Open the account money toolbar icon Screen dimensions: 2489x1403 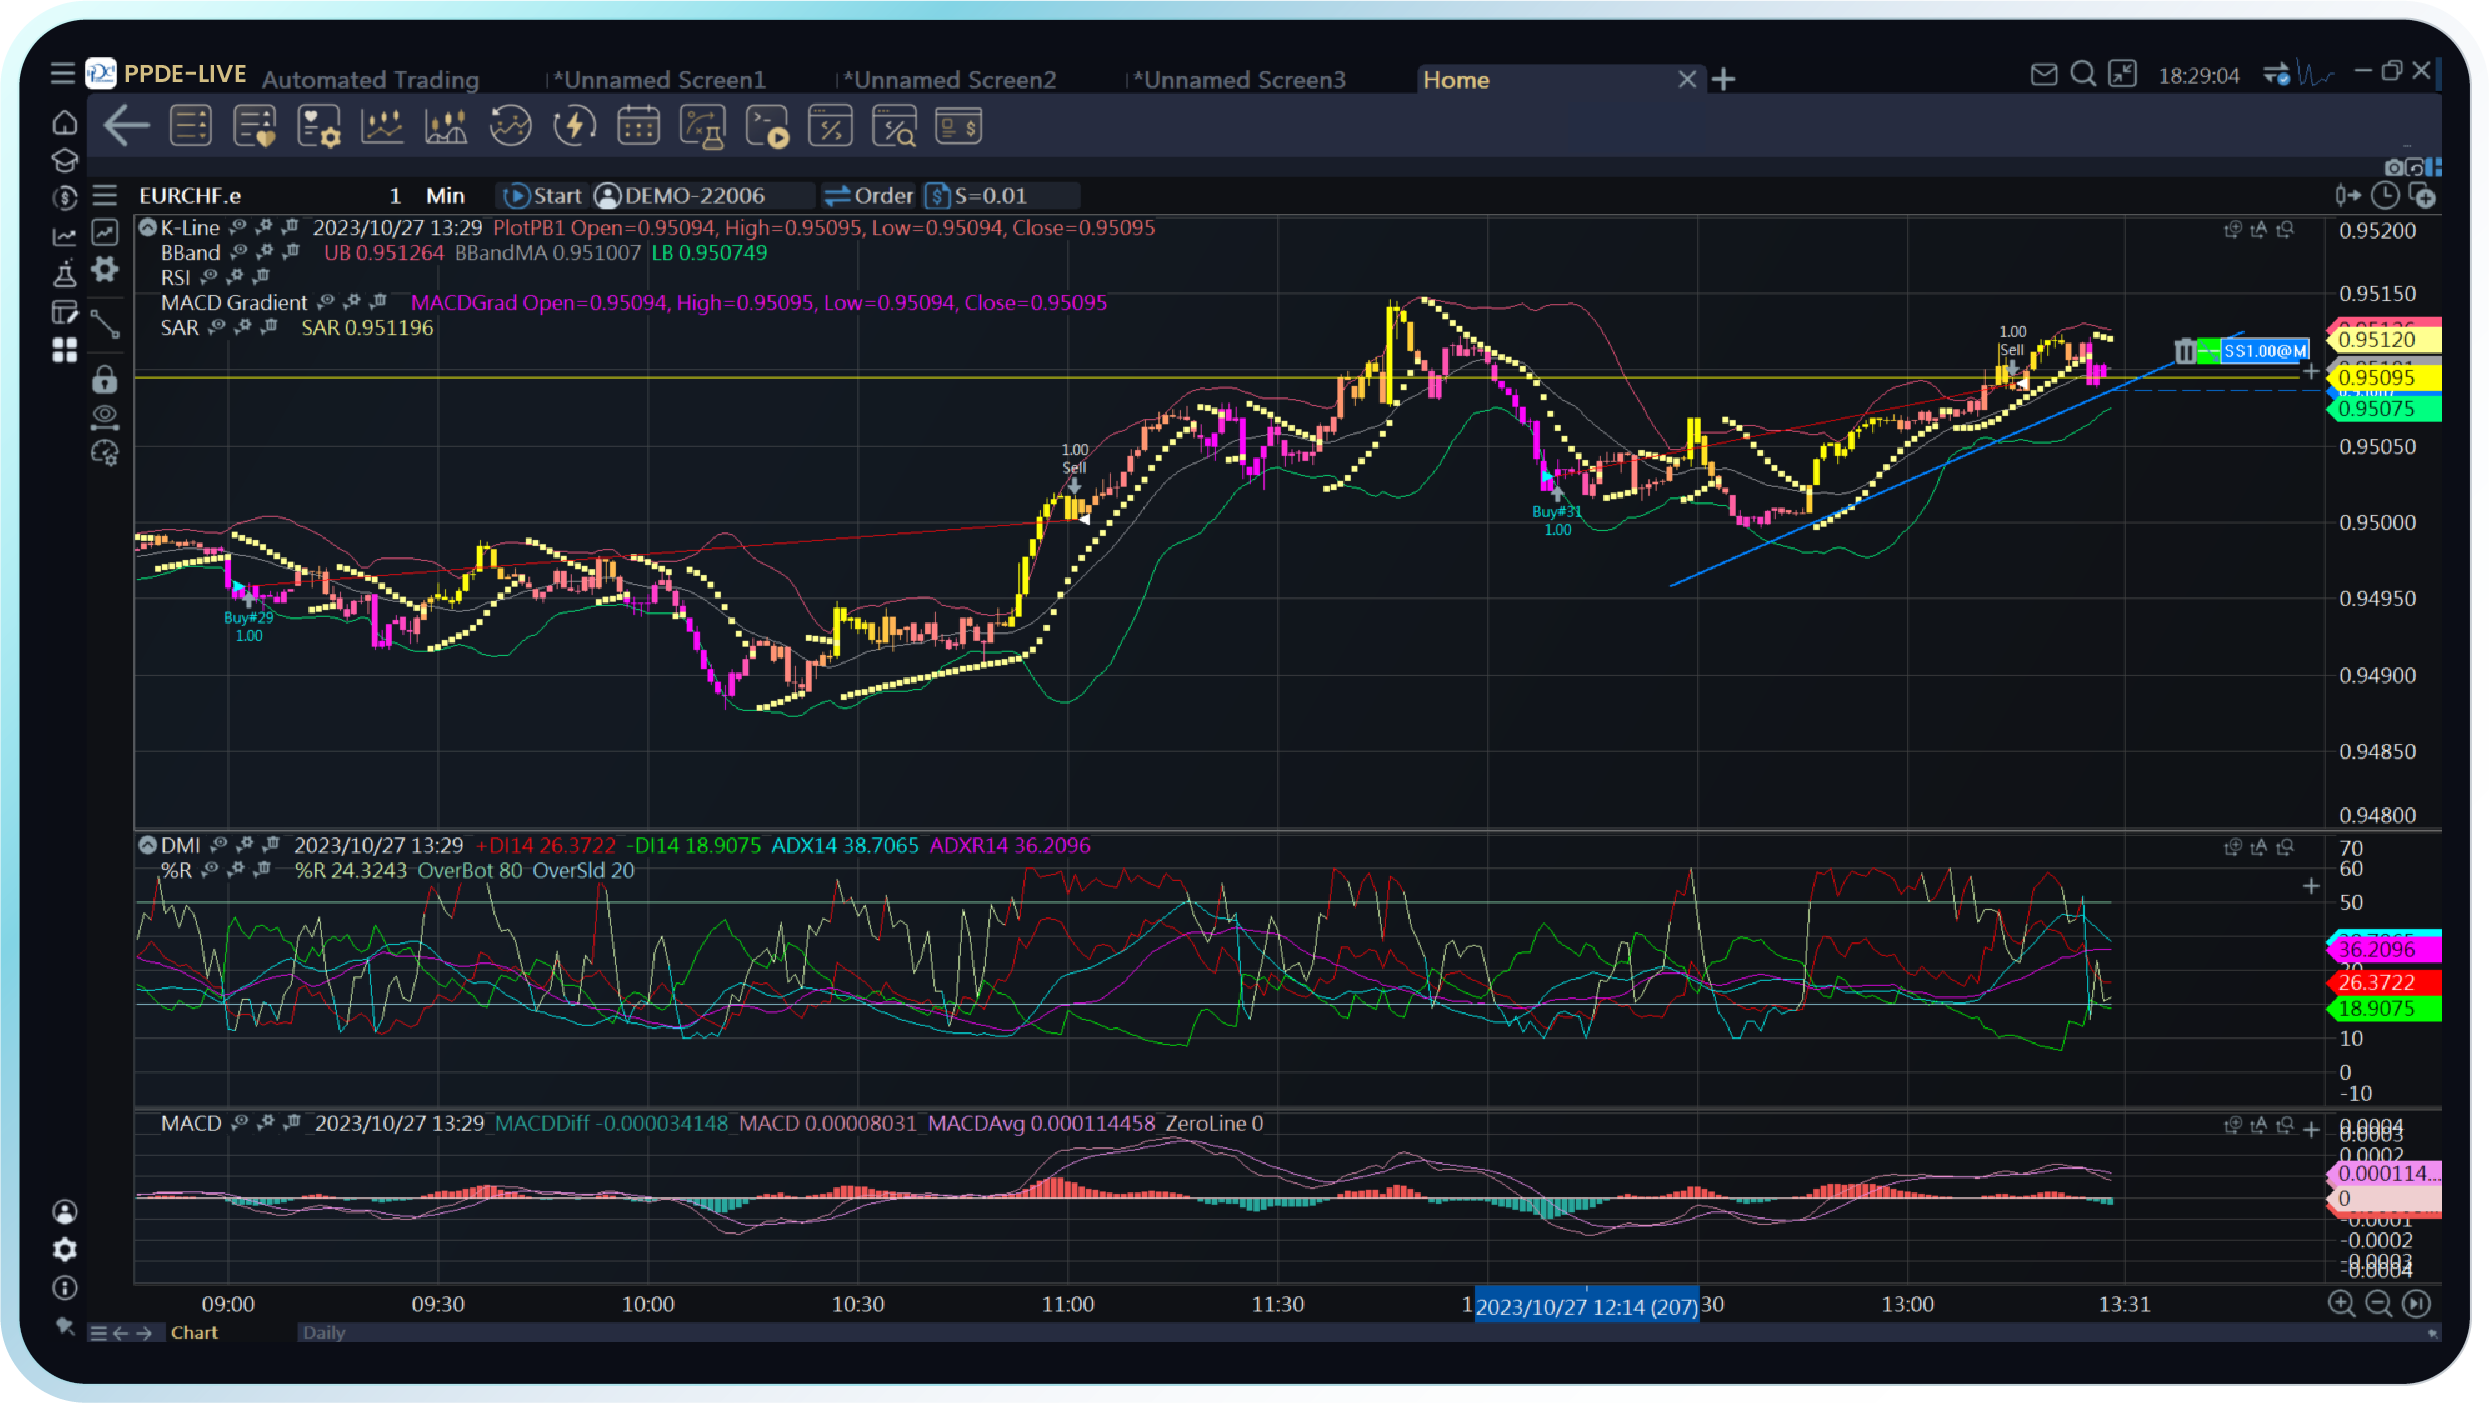tap(958, 126)
